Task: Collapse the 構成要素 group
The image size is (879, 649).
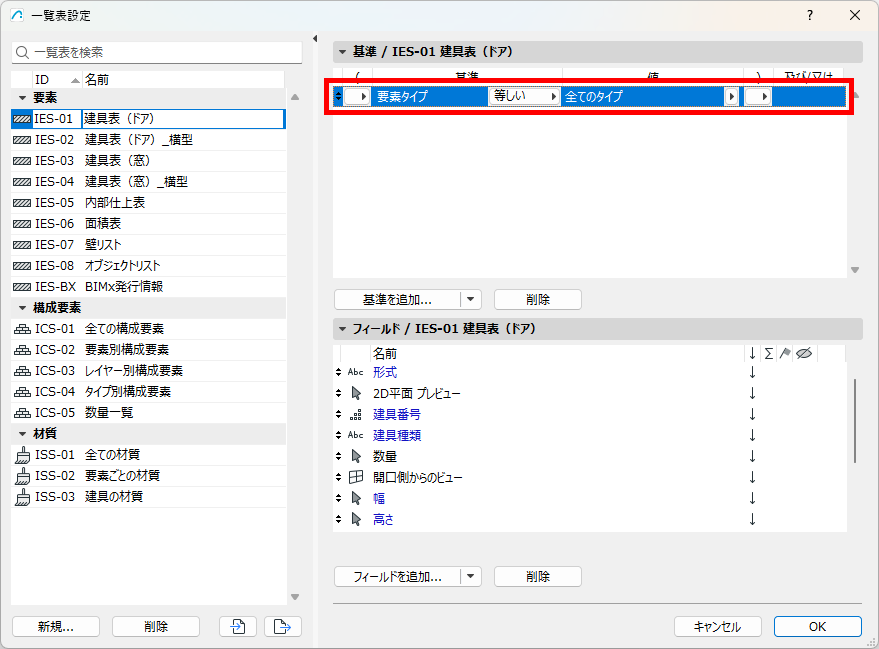Action: [22, 308]
